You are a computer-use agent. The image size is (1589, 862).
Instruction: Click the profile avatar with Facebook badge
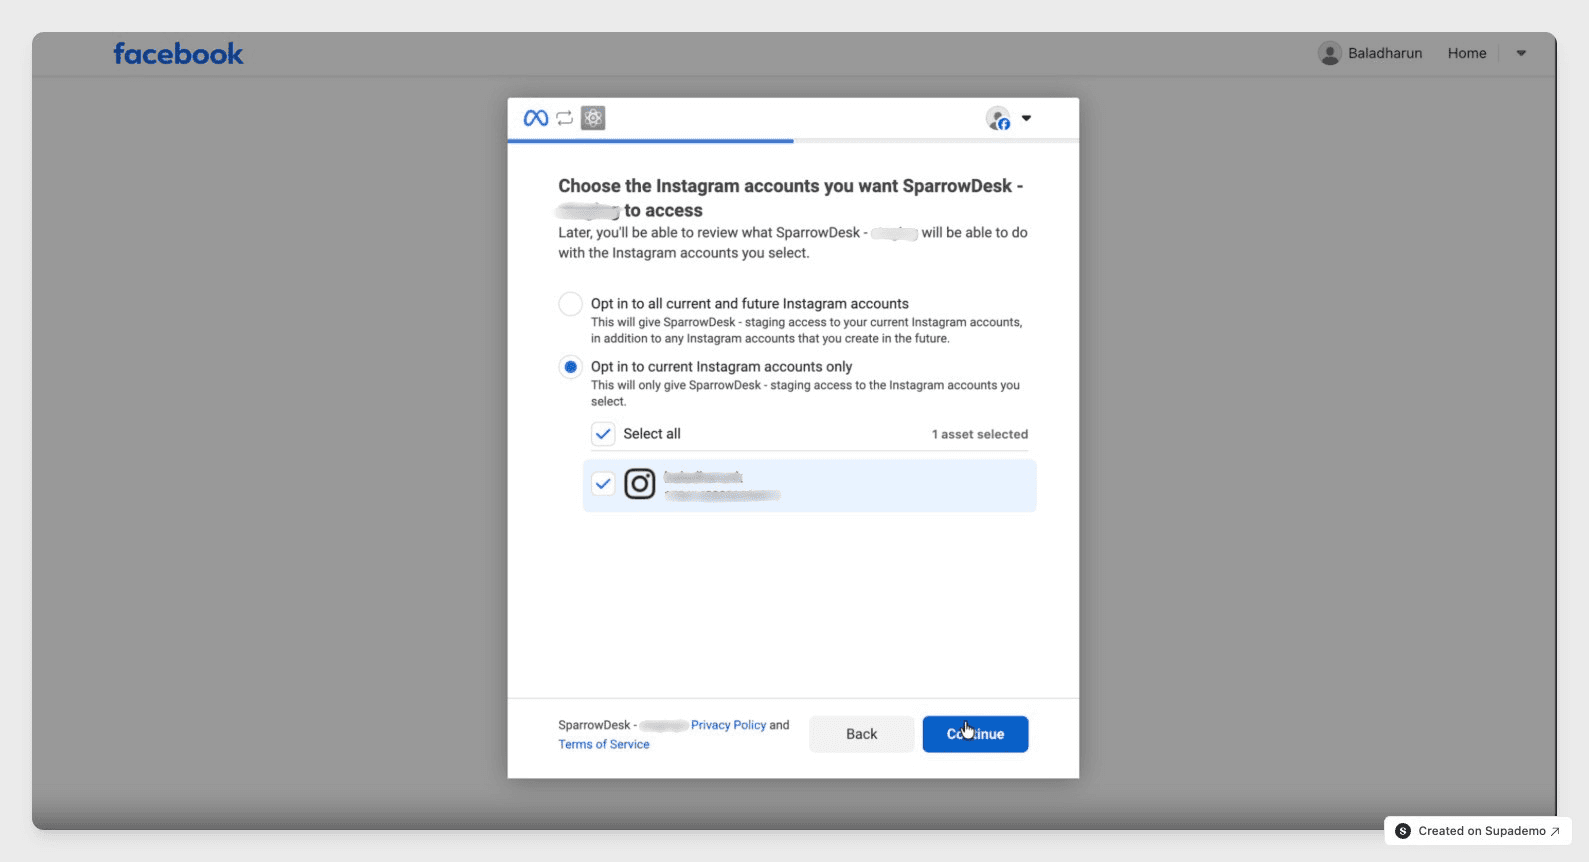coord(998,119)
